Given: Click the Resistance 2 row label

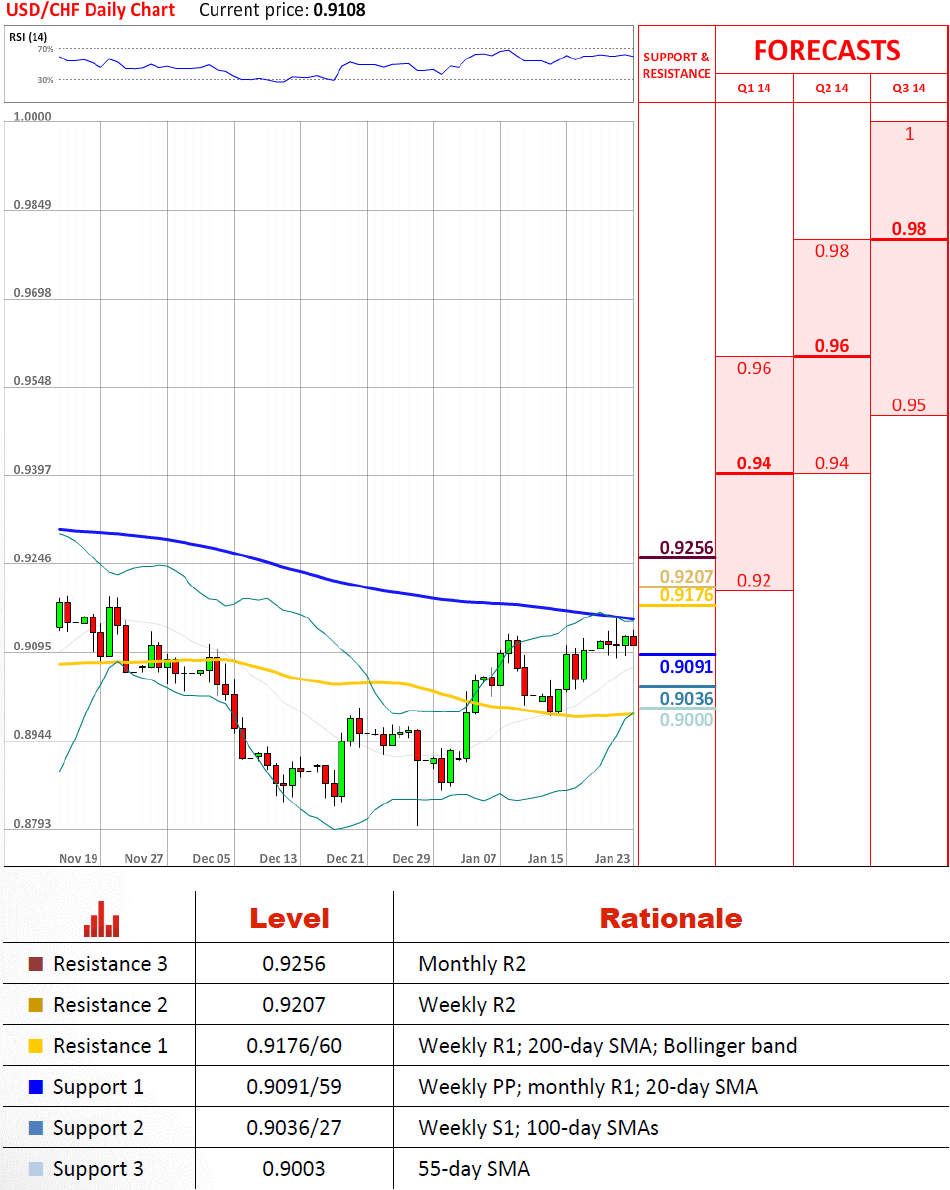Looking at the screenshot, I should click(110, 1005).
